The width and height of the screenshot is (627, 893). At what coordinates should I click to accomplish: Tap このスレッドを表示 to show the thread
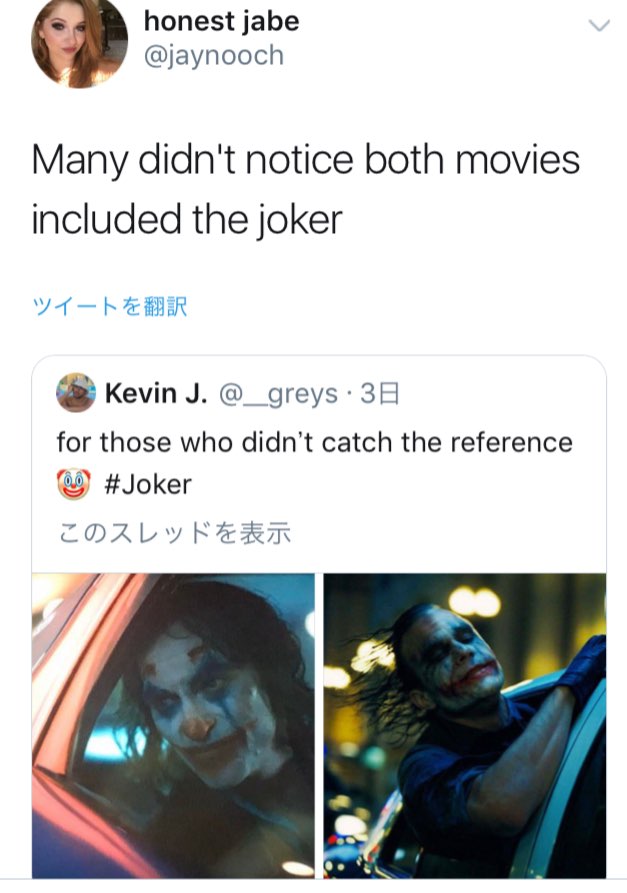[x=175, y=532]
